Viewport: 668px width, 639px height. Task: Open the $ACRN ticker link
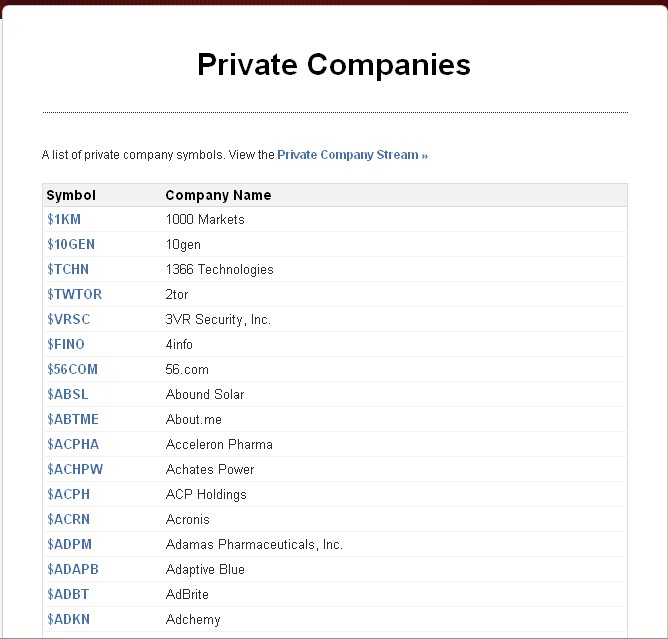(x=68, y=519)
